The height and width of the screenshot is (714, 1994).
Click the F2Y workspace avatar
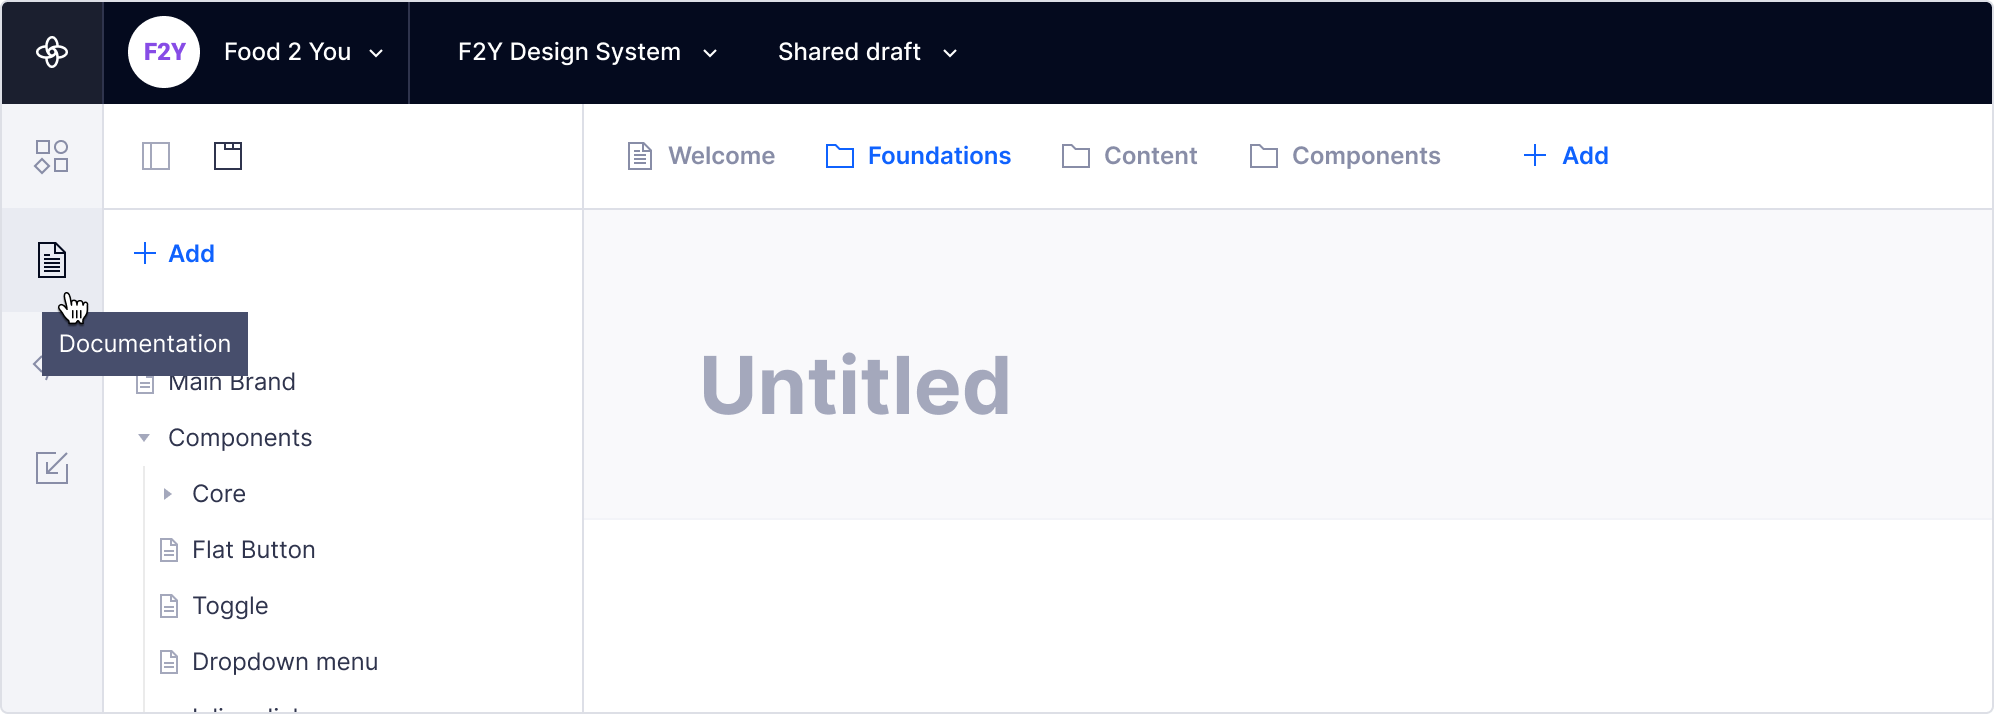click(164, 52)
